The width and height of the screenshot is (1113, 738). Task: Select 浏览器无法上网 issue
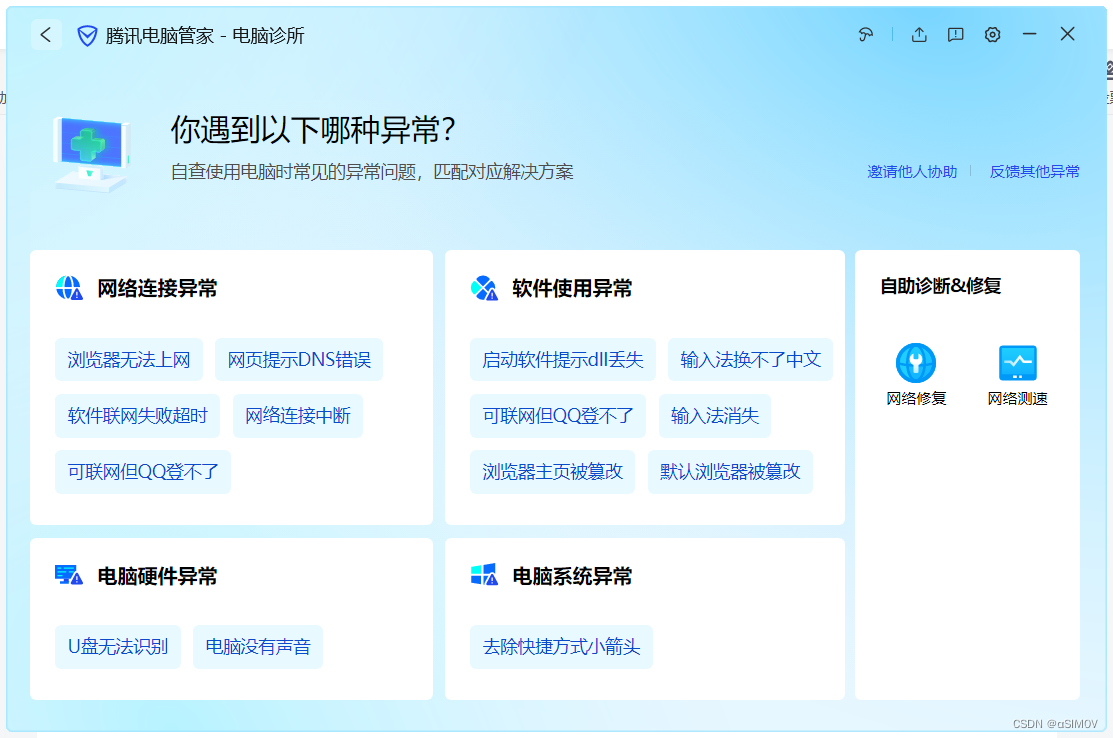128,360
